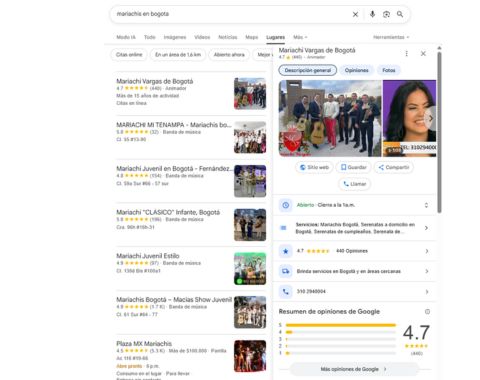Viewport: 480px width, 380px height.
Task: Click the Llamar button
Action: pos(354,184)
